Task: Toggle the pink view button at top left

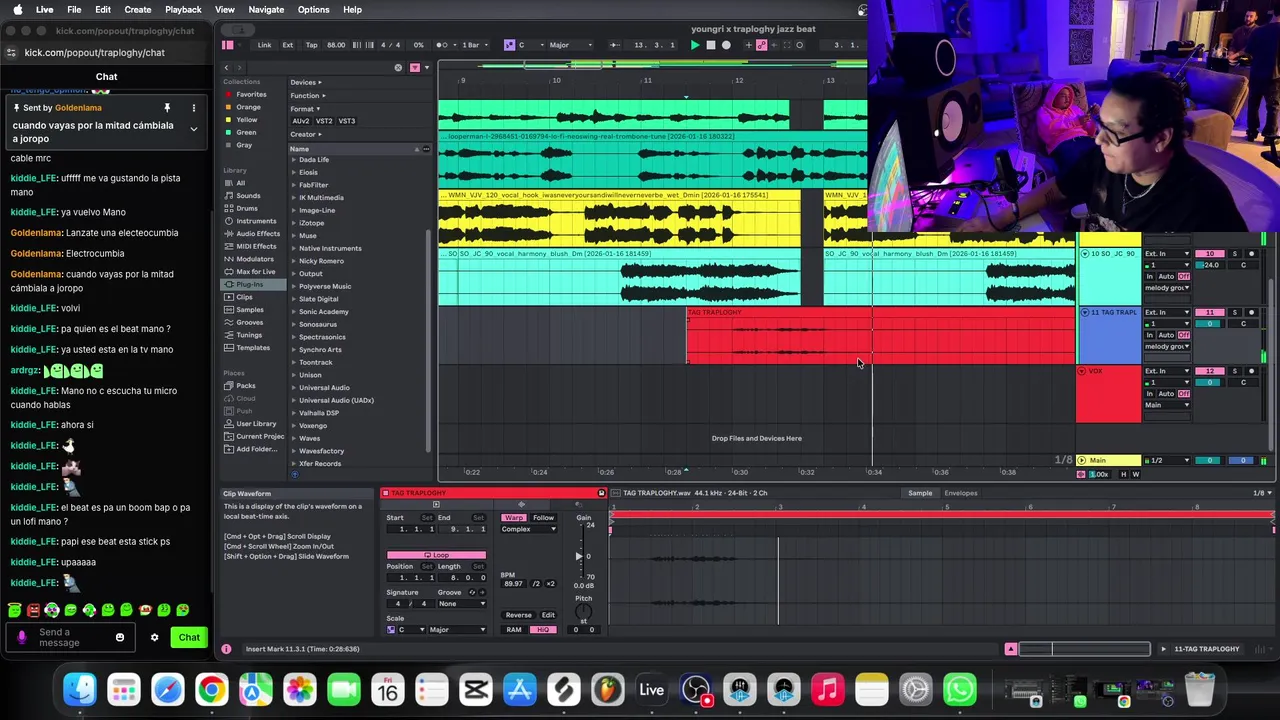Action: click(228, 45)
